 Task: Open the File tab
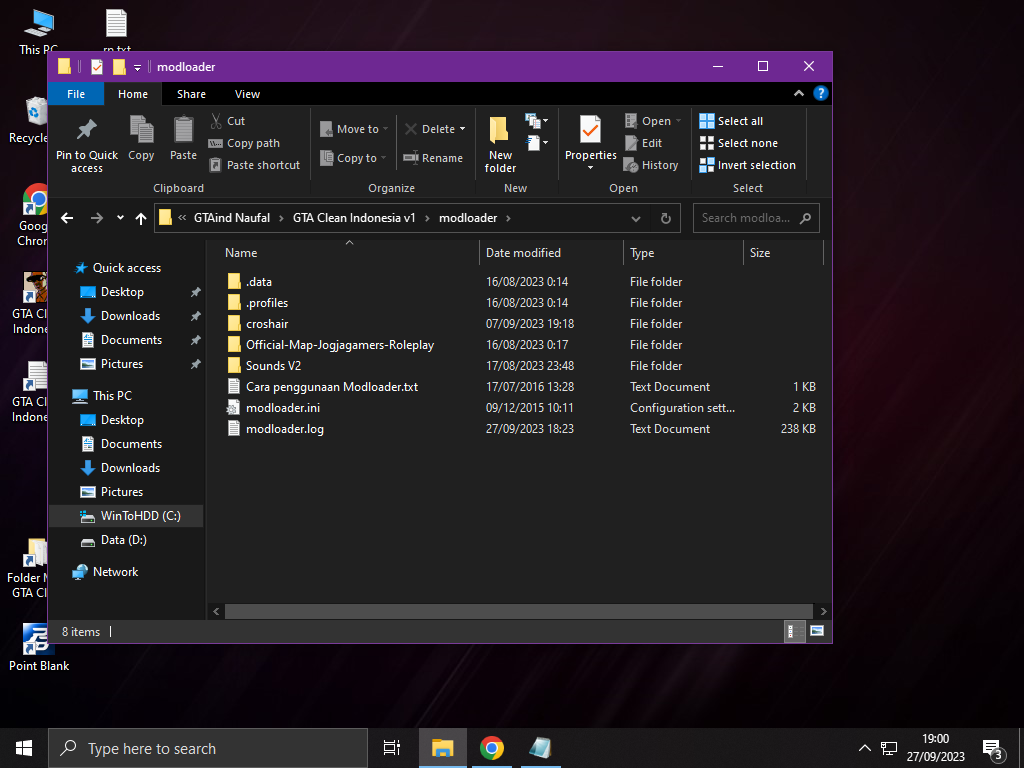pos(76,94)
